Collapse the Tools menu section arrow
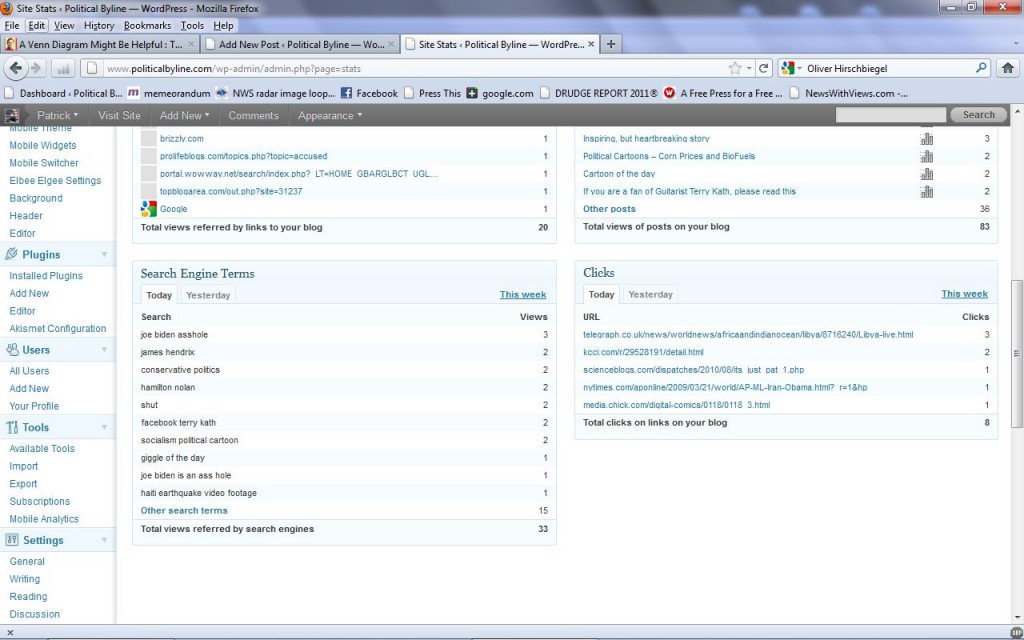 pos(104,428)
